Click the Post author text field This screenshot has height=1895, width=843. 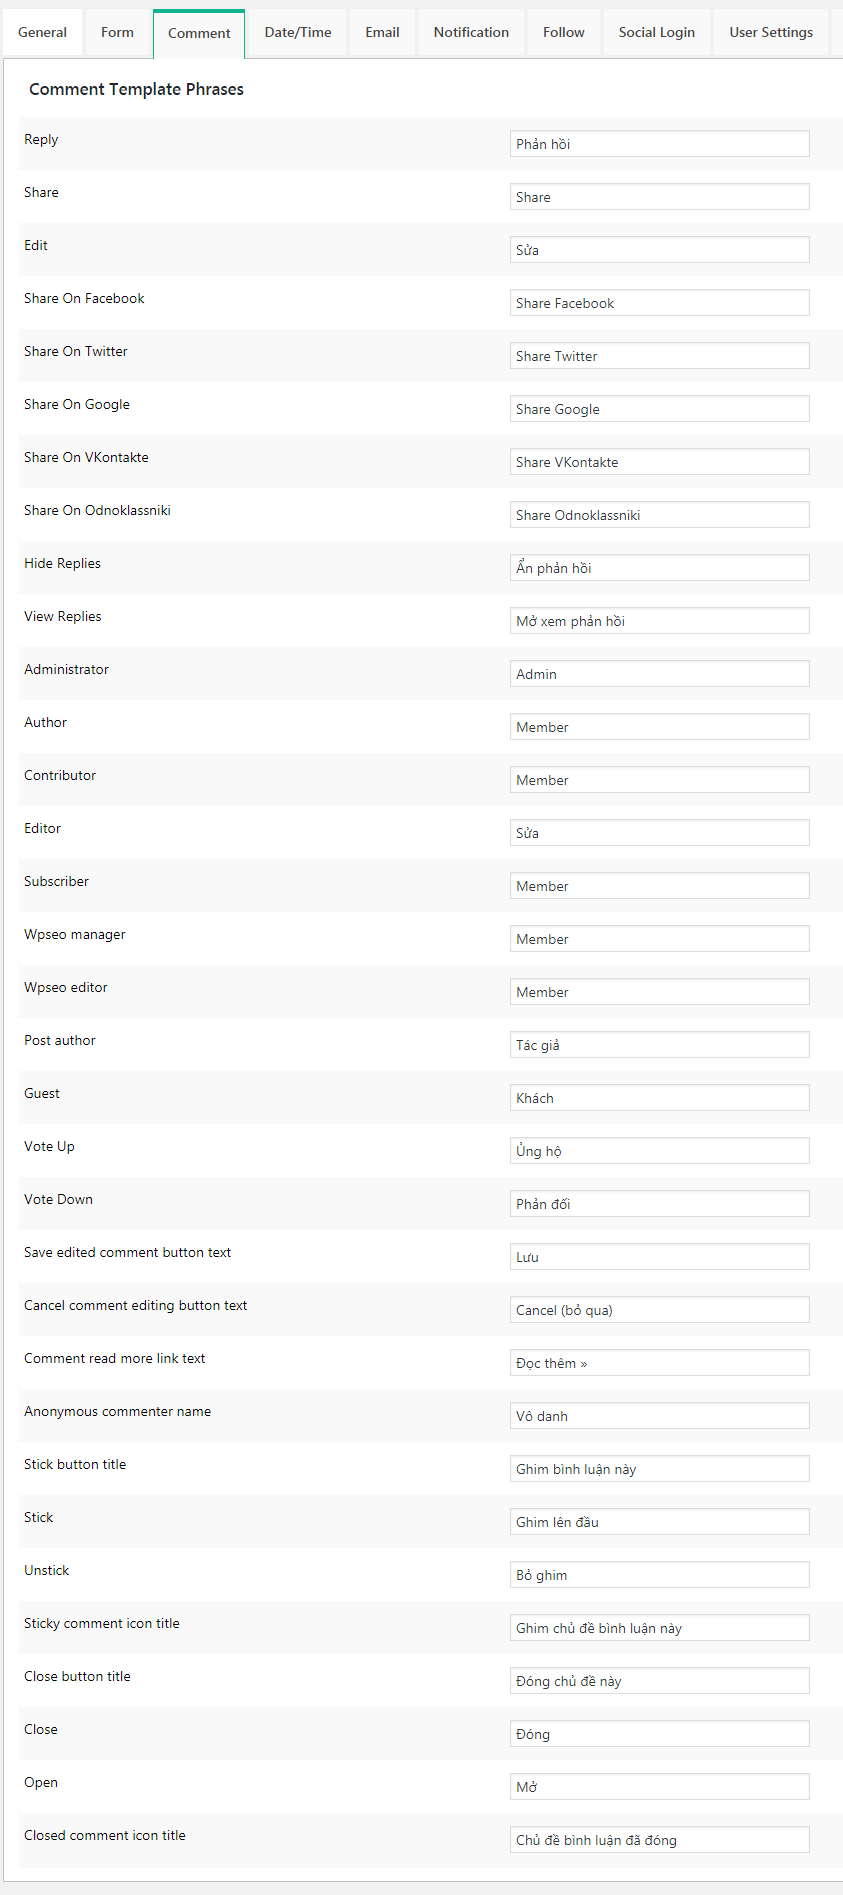click(659, 1045)
